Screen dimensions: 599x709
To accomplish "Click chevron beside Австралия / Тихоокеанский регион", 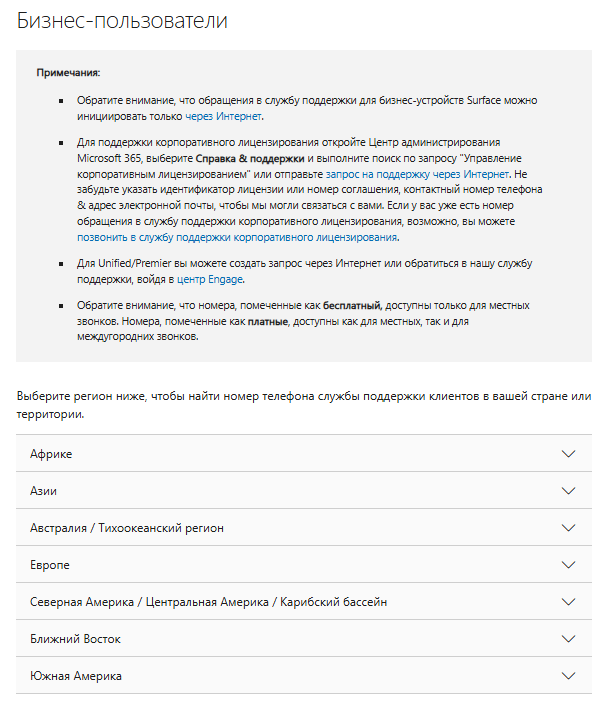I will click(568, 528).
